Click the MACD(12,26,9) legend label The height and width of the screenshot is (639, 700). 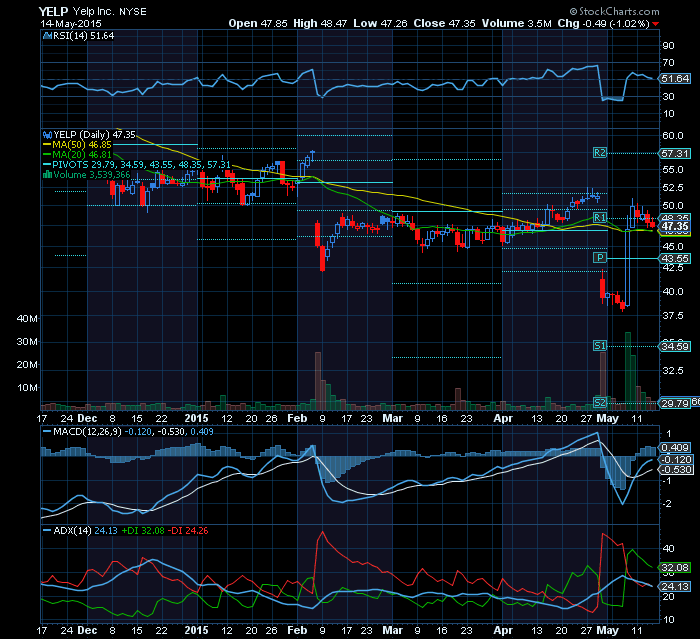pos(88,432)
